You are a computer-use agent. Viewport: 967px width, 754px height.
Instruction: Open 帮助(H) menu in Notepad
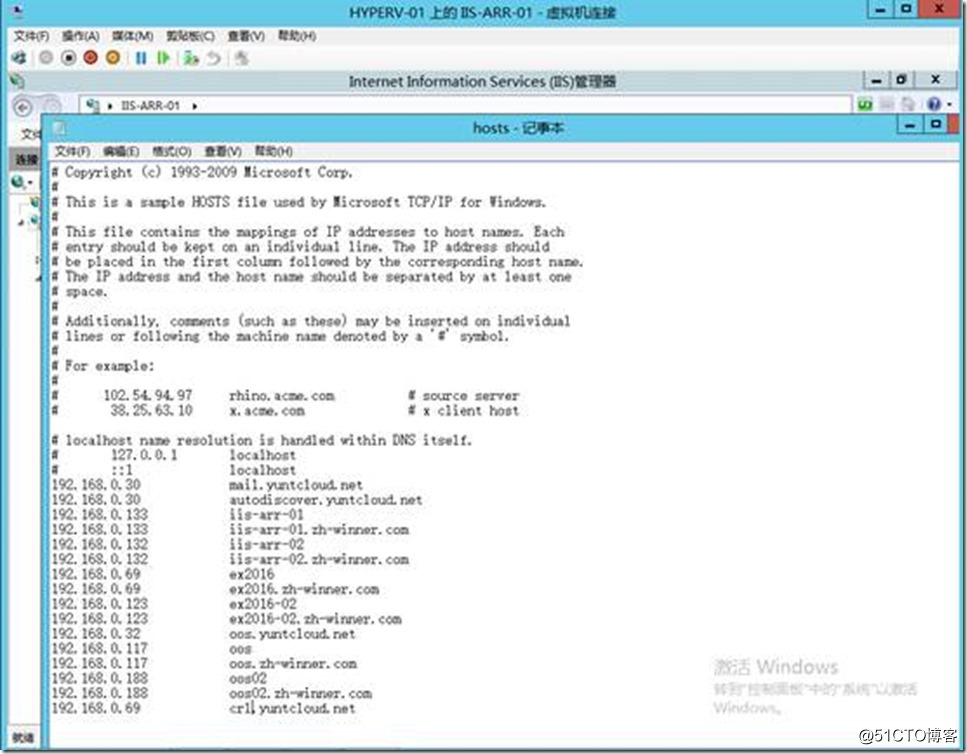click(x=273, y=151)
